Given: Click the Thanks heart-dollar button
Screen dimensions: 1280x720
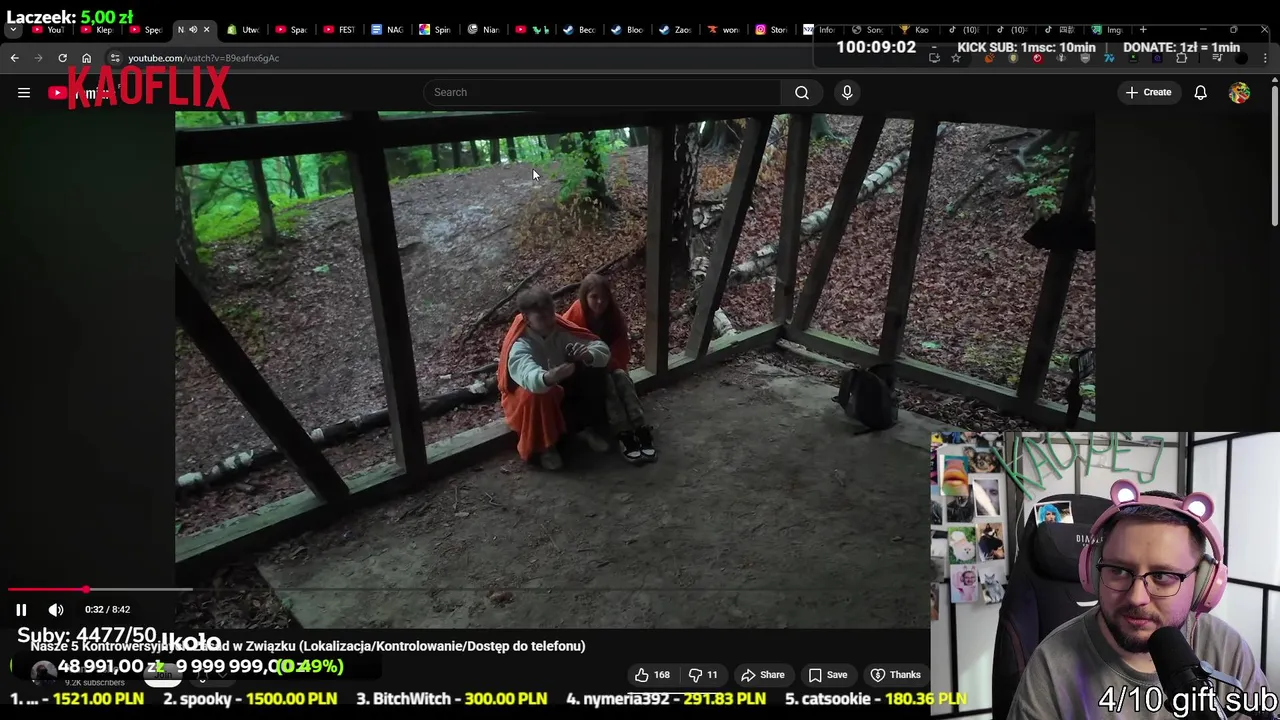Looking at the screenshot, I should point(895,675).
